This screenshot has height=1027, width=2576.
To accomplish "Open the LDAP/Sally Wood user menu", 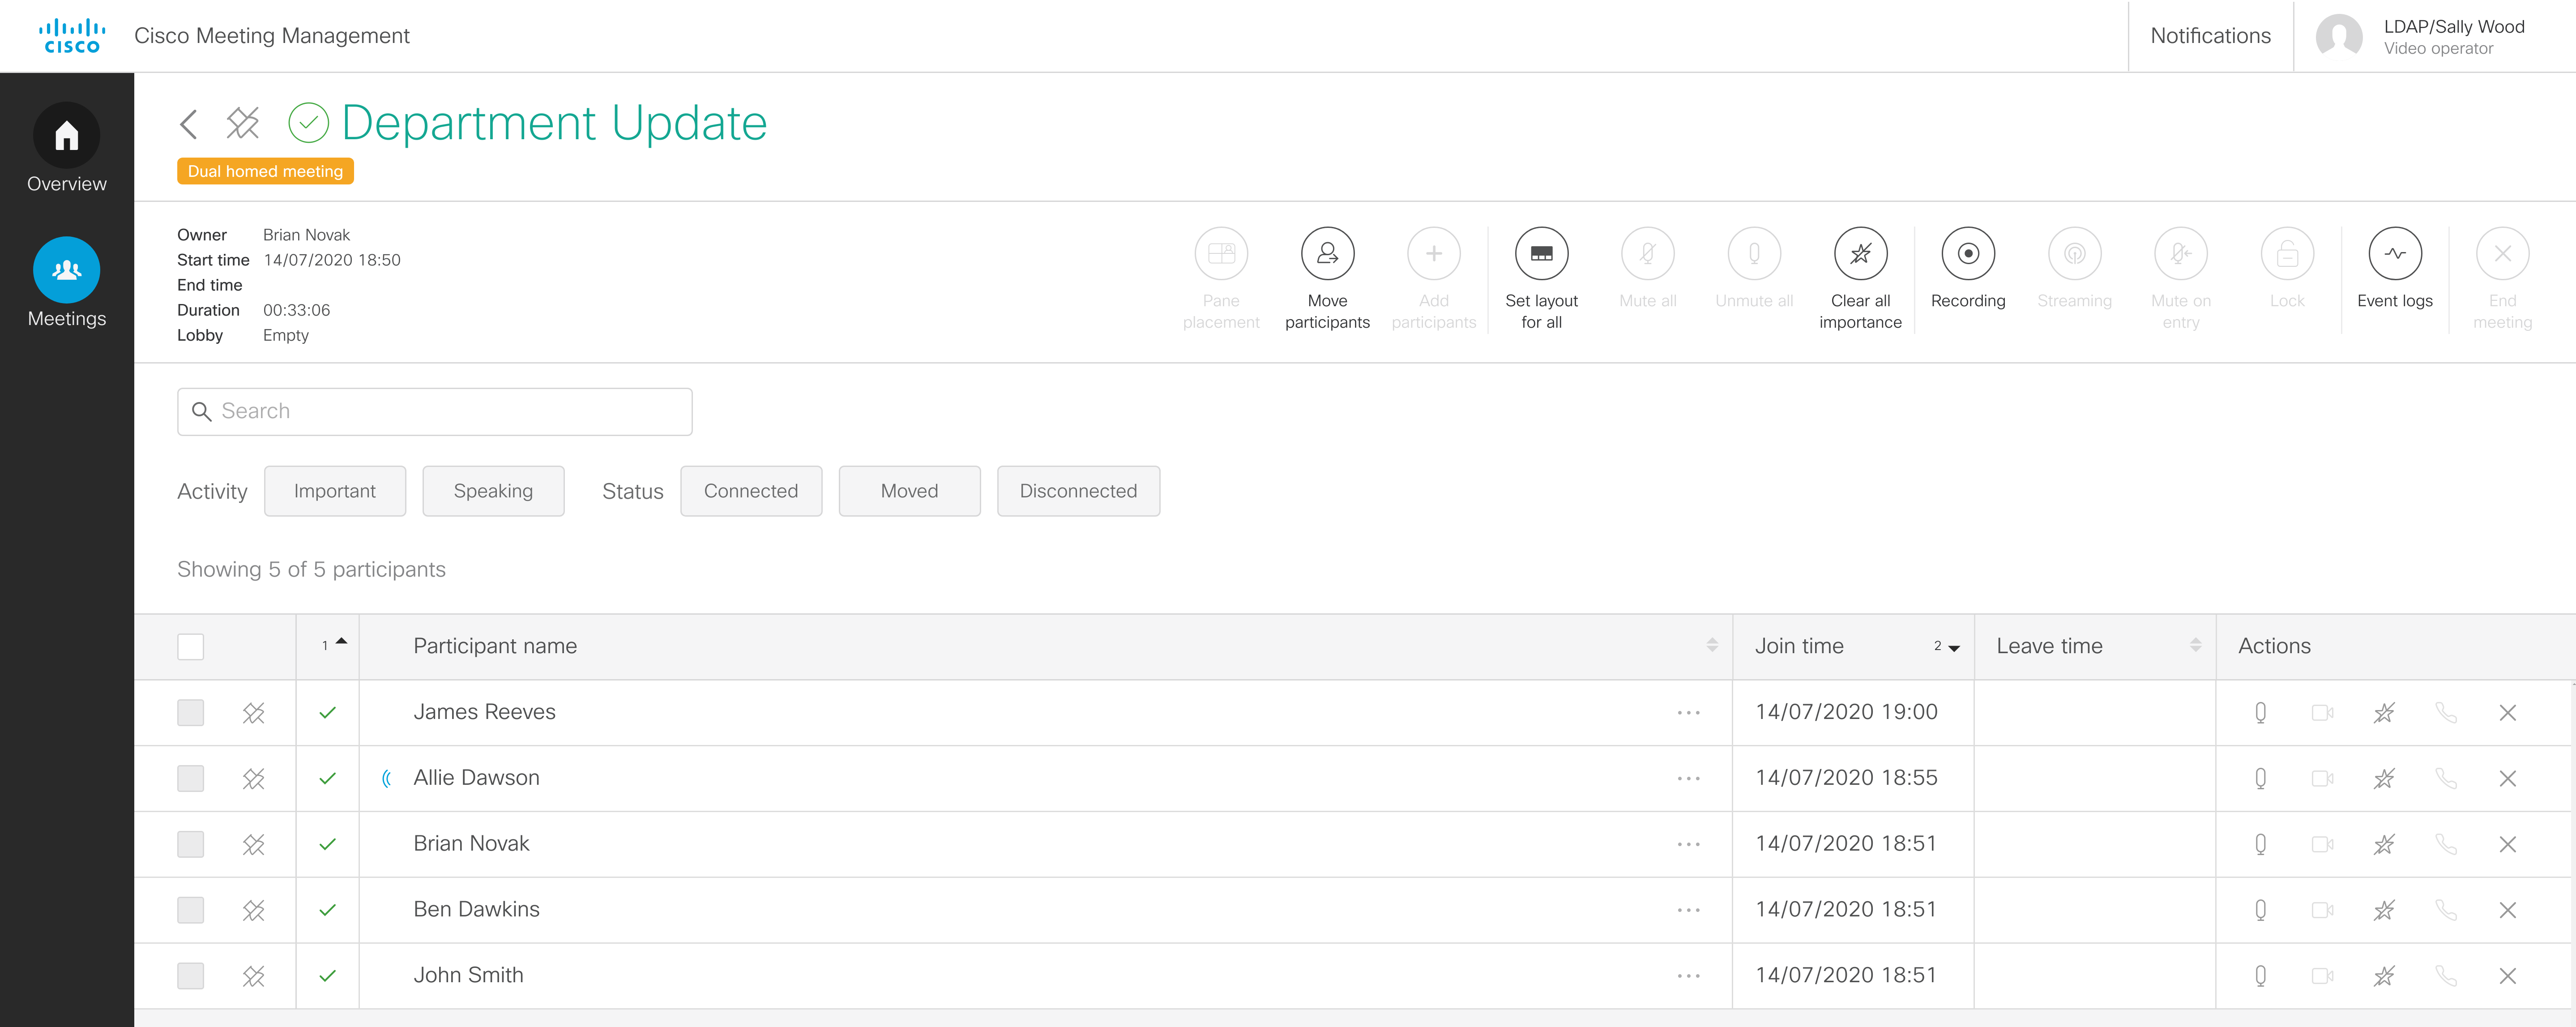I will click(2453, 37).
